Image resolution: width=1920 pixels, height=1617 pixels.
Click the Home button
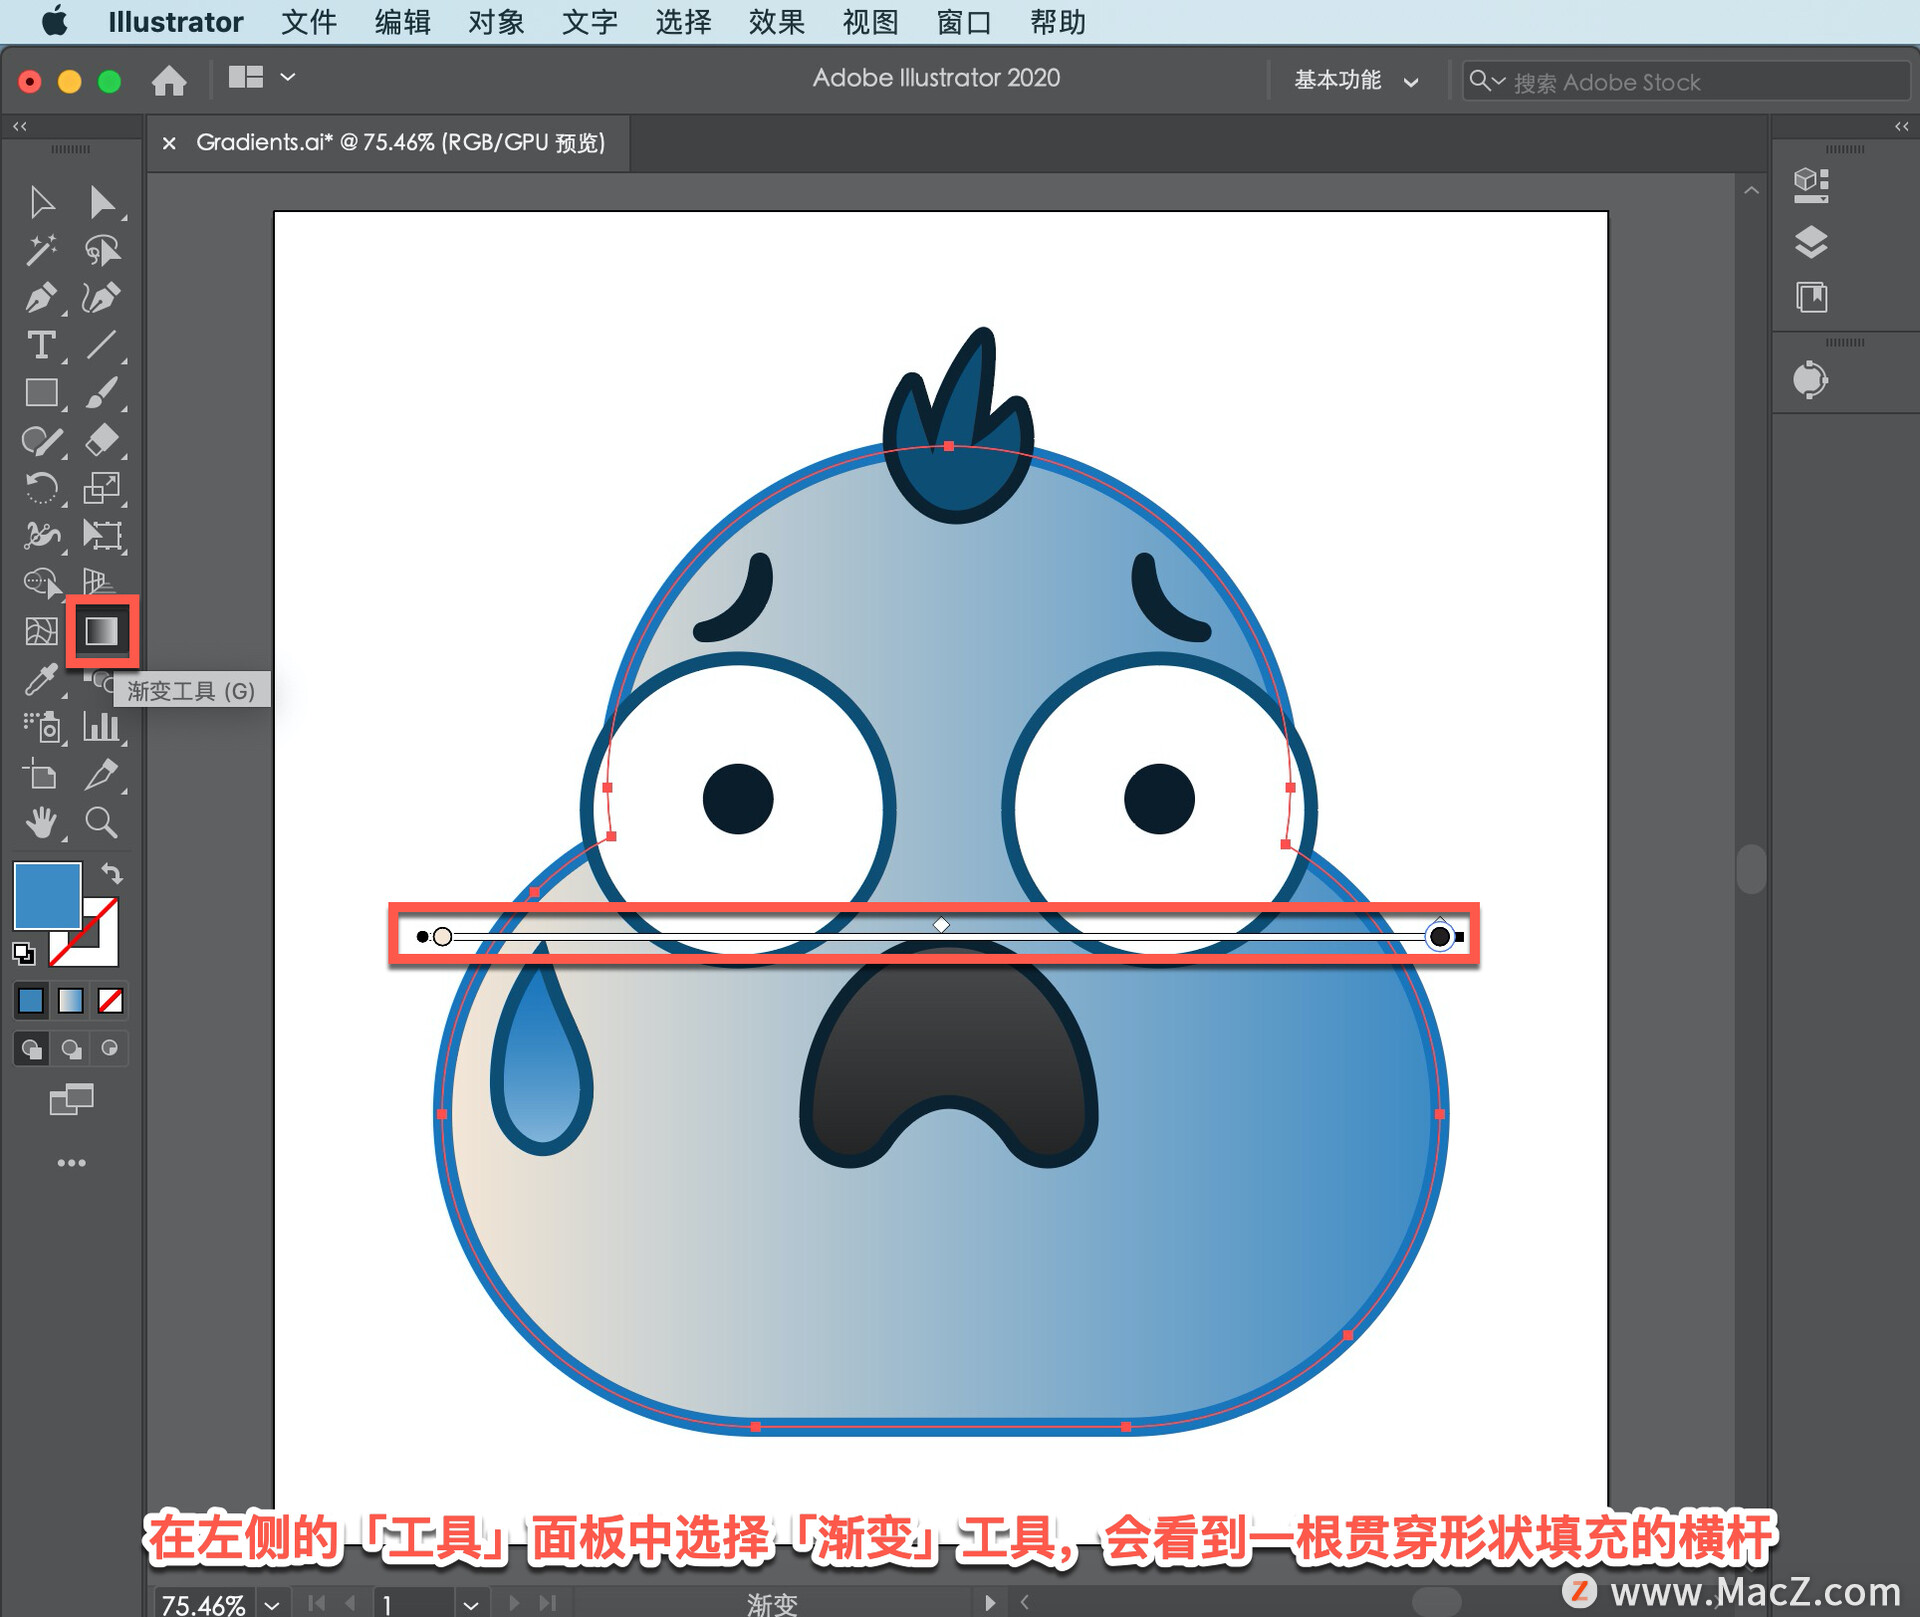169,80
